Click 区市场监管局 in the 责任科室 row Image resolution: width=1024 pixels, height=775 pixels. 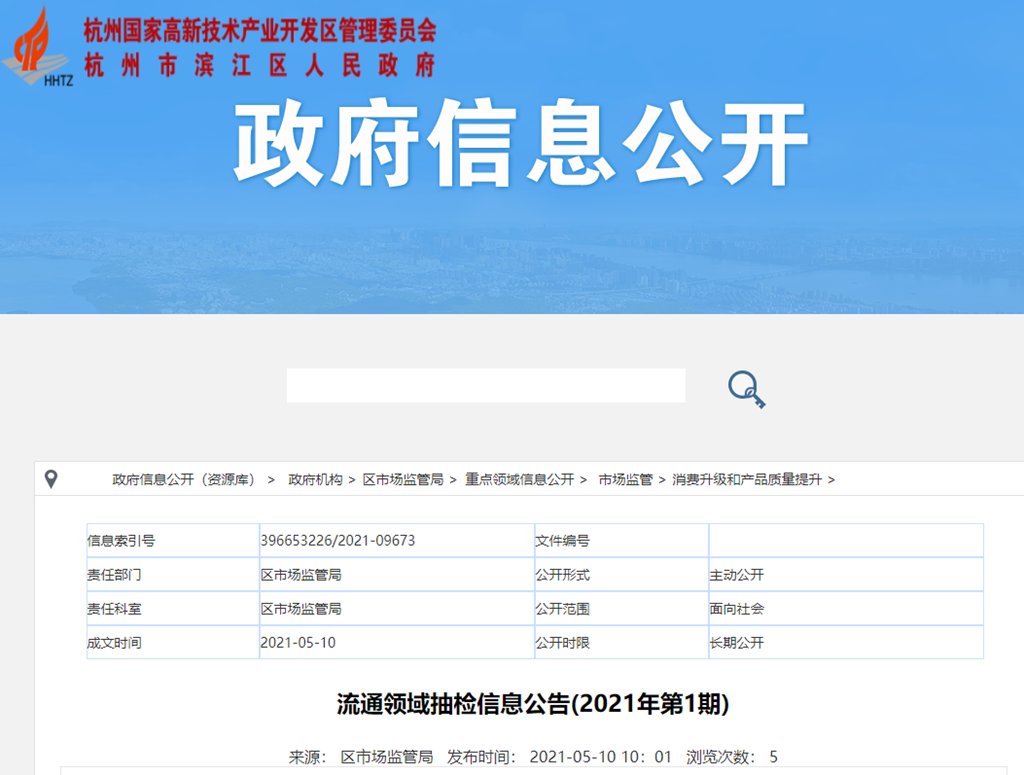click(x=301, y=609)
